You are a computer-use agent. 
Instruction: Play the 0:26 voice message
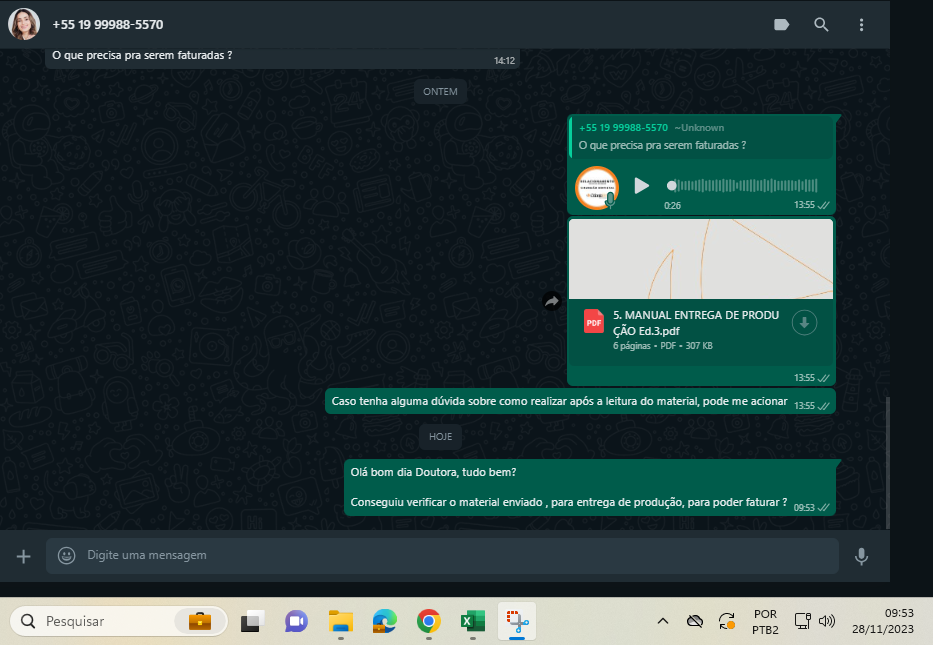[x=642, y=186]
